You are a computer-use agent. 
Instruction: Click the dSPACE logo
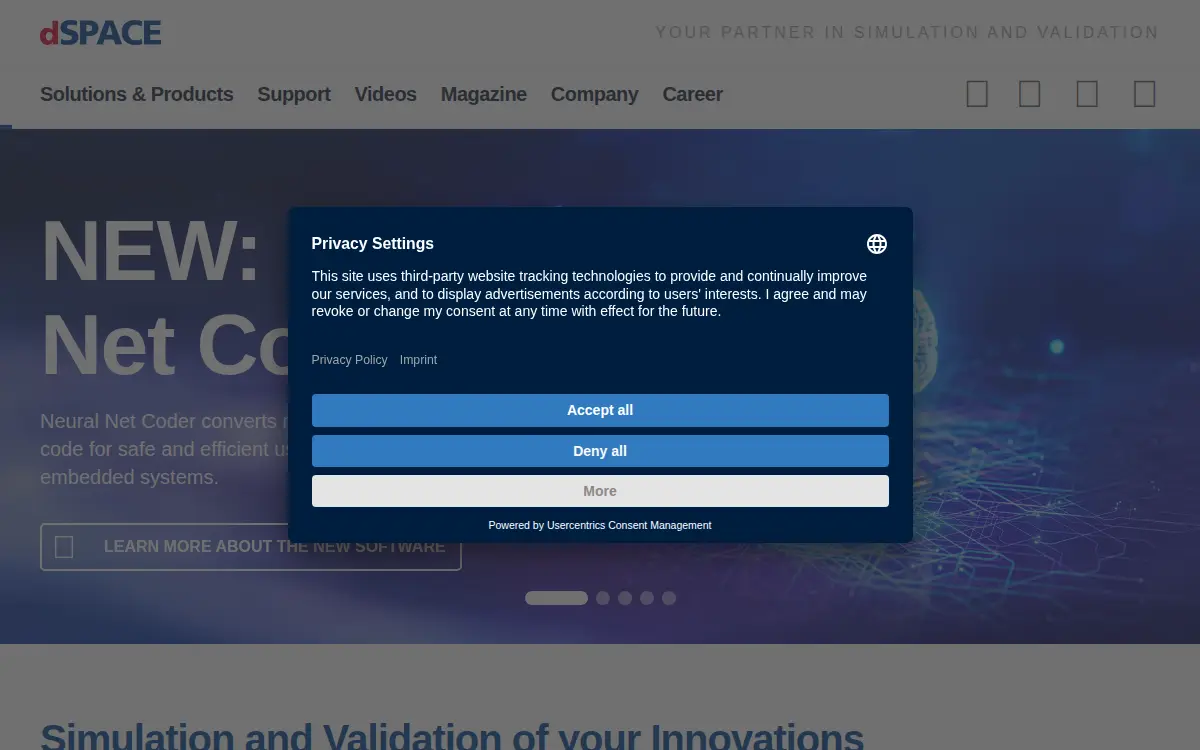pyautogui.click(x=100, y=33)
